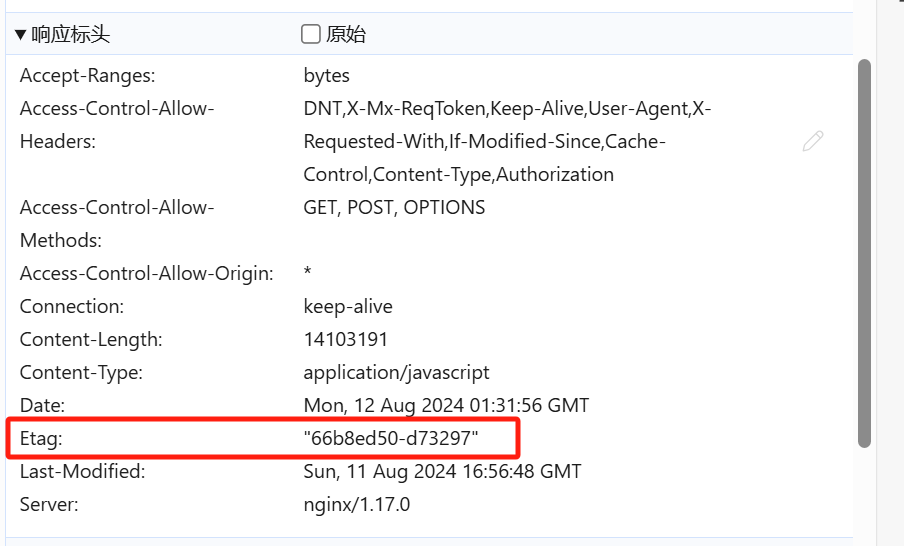Click the pencil edit icon beside Access-Control-Allow-Headers

[x=813, y=141]
